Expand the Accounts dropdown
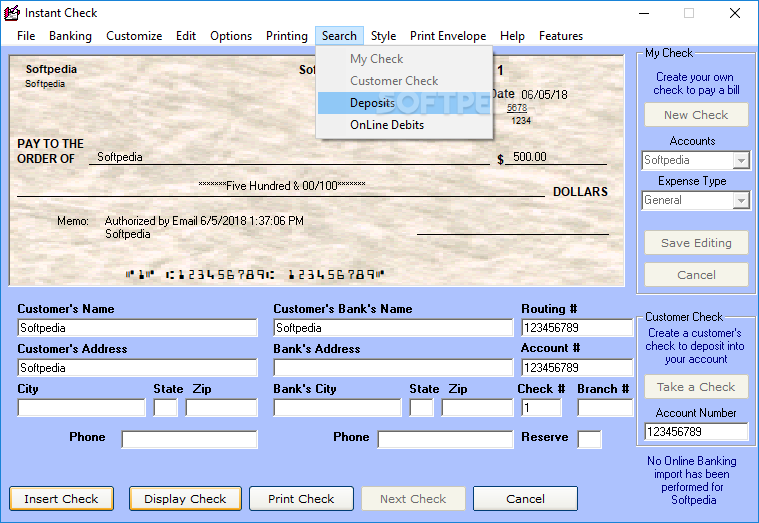This screenshot has height=523, width=759. coord(741,160)
